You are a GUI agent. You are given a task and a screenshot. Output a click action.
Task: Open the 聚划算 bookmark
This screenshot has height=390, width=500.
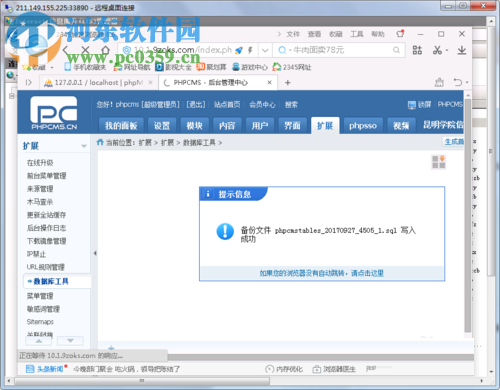(x=211, y=67)
